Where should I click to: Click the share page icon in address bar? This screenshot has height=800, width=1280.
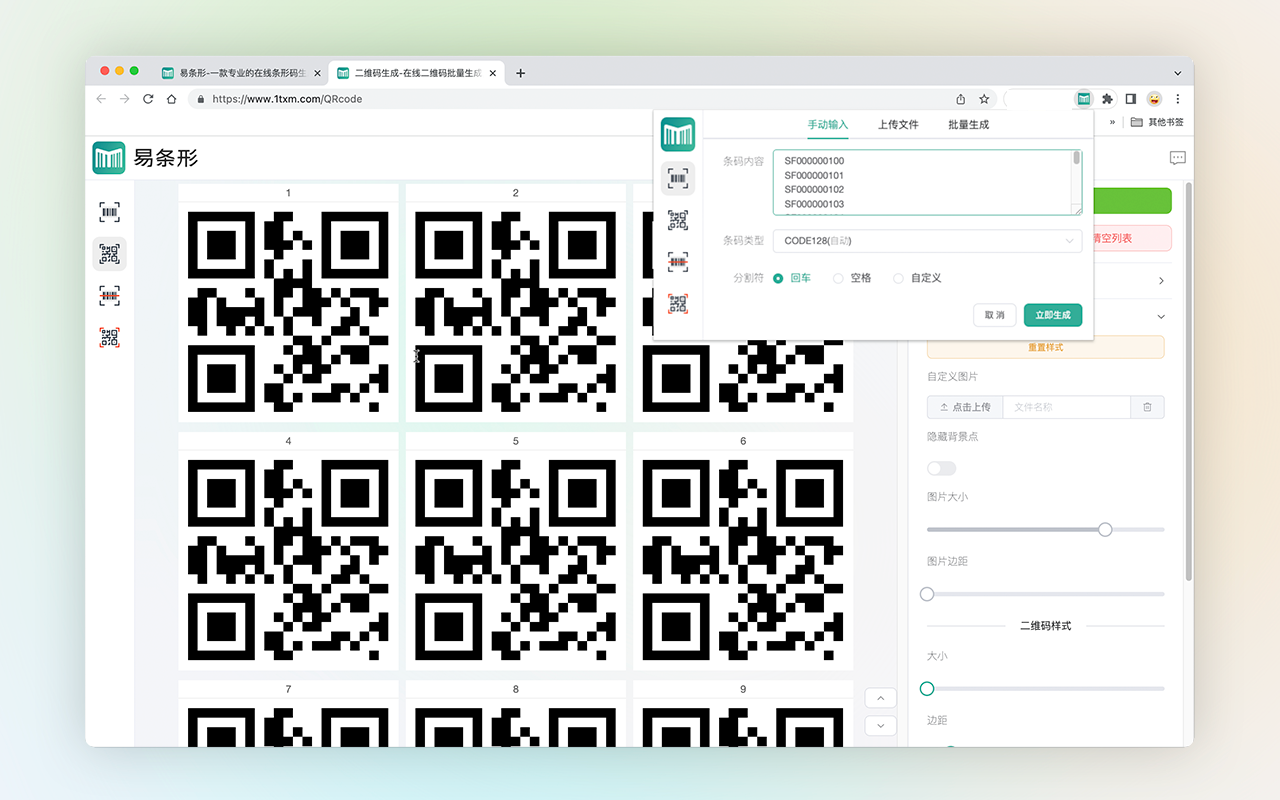(x=961, y=99)
